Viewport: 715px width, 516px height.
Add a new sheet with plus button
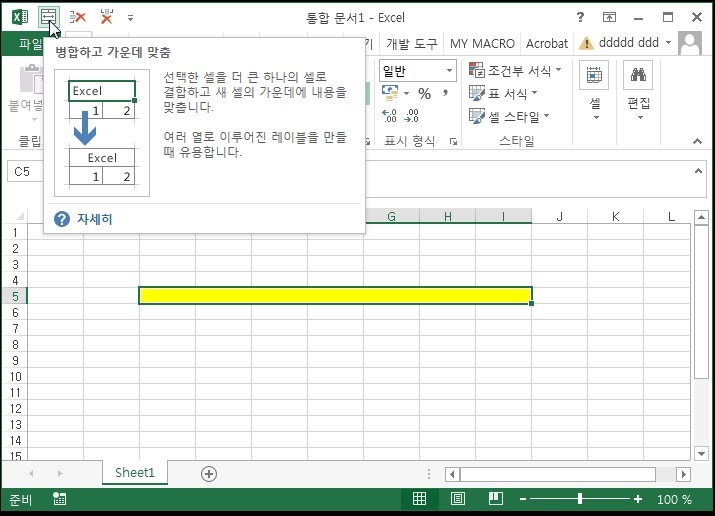209,474
